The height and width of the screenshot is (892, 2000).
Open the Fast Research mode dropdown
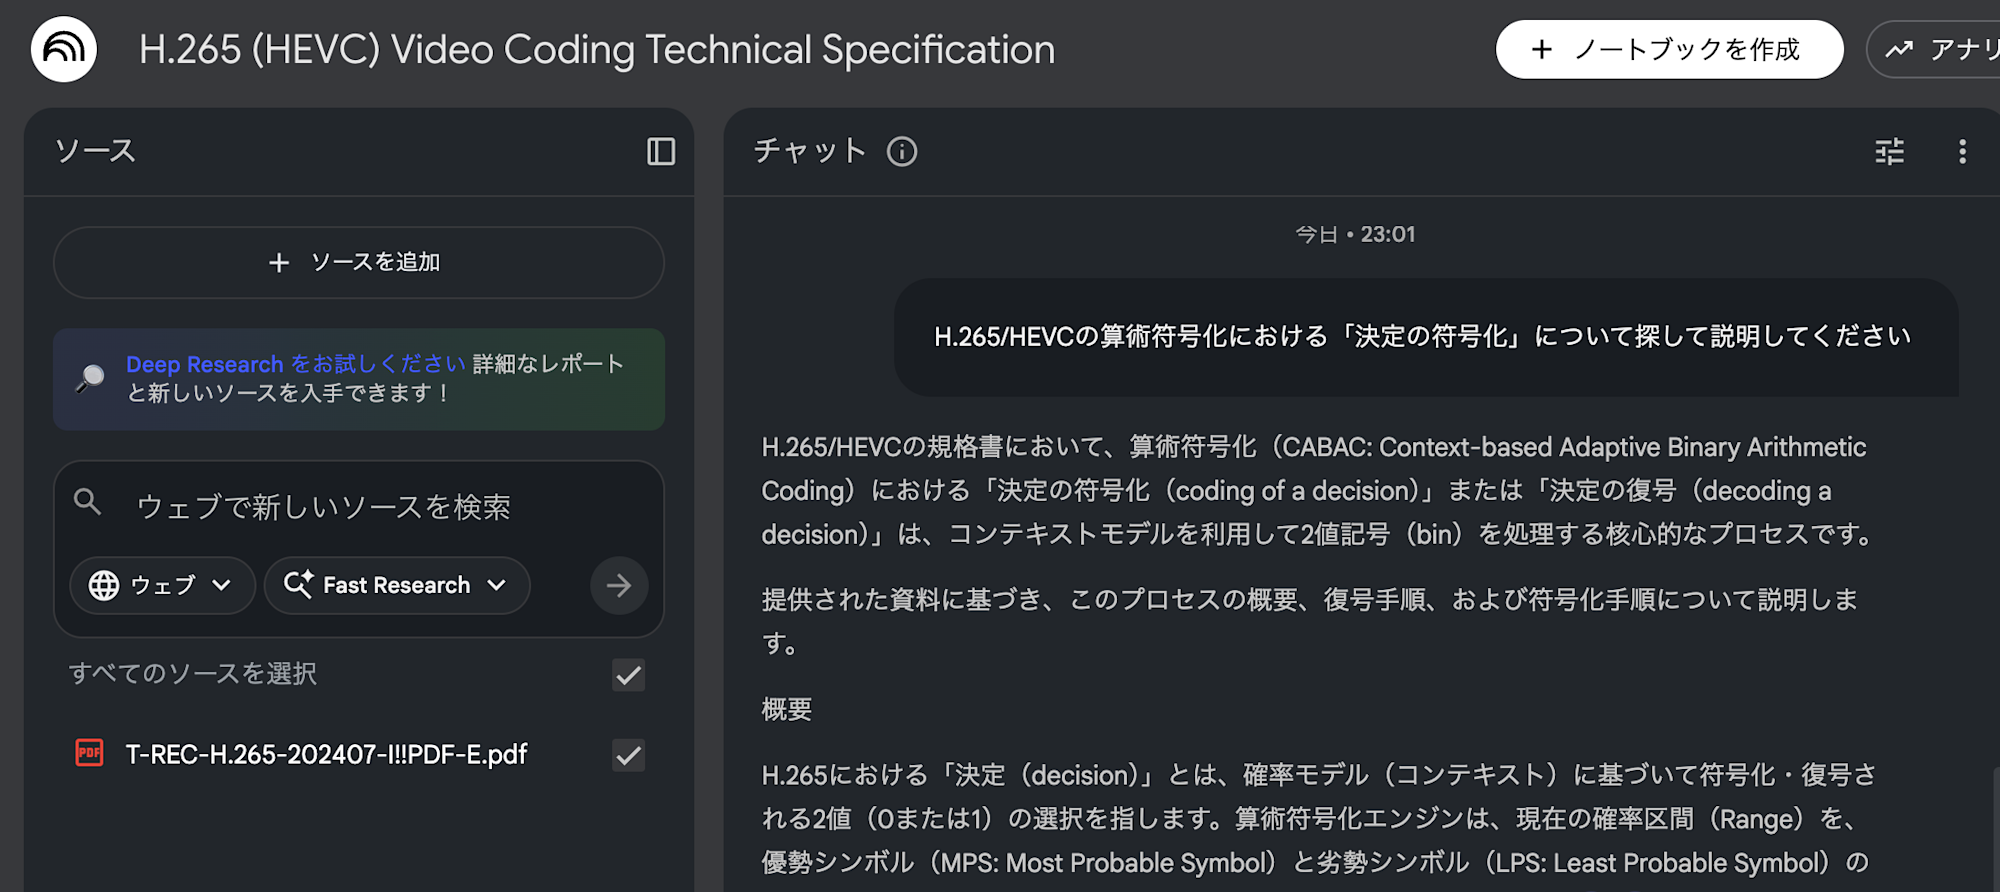tap(396, 585)
